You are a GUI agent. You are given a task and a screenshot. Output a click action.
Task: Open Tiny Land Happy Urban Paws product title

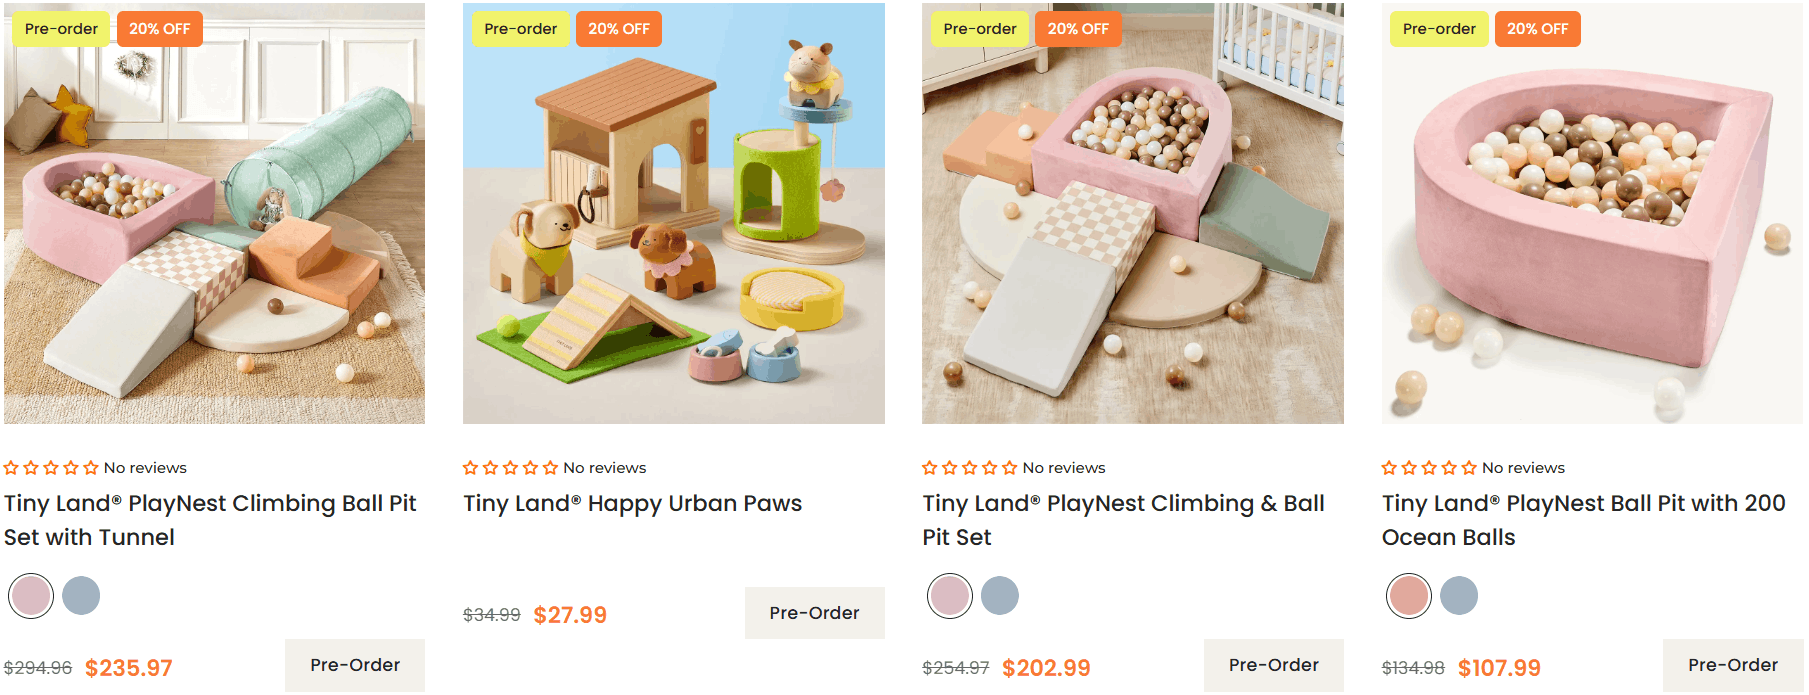point(632,504)
